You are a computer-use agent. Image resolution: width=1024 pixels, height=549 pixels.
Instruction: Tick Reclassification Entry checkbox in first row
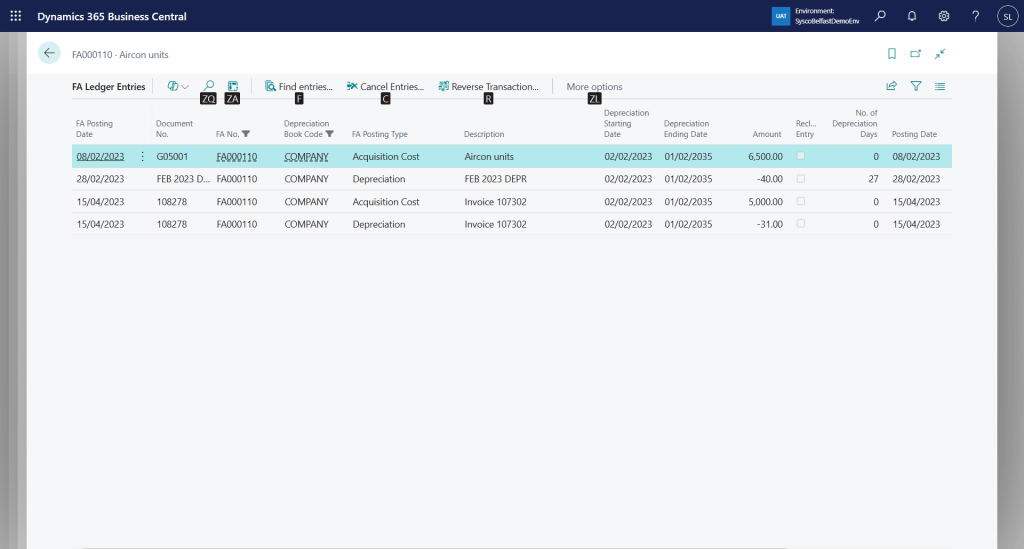click(x=800, y=157)
